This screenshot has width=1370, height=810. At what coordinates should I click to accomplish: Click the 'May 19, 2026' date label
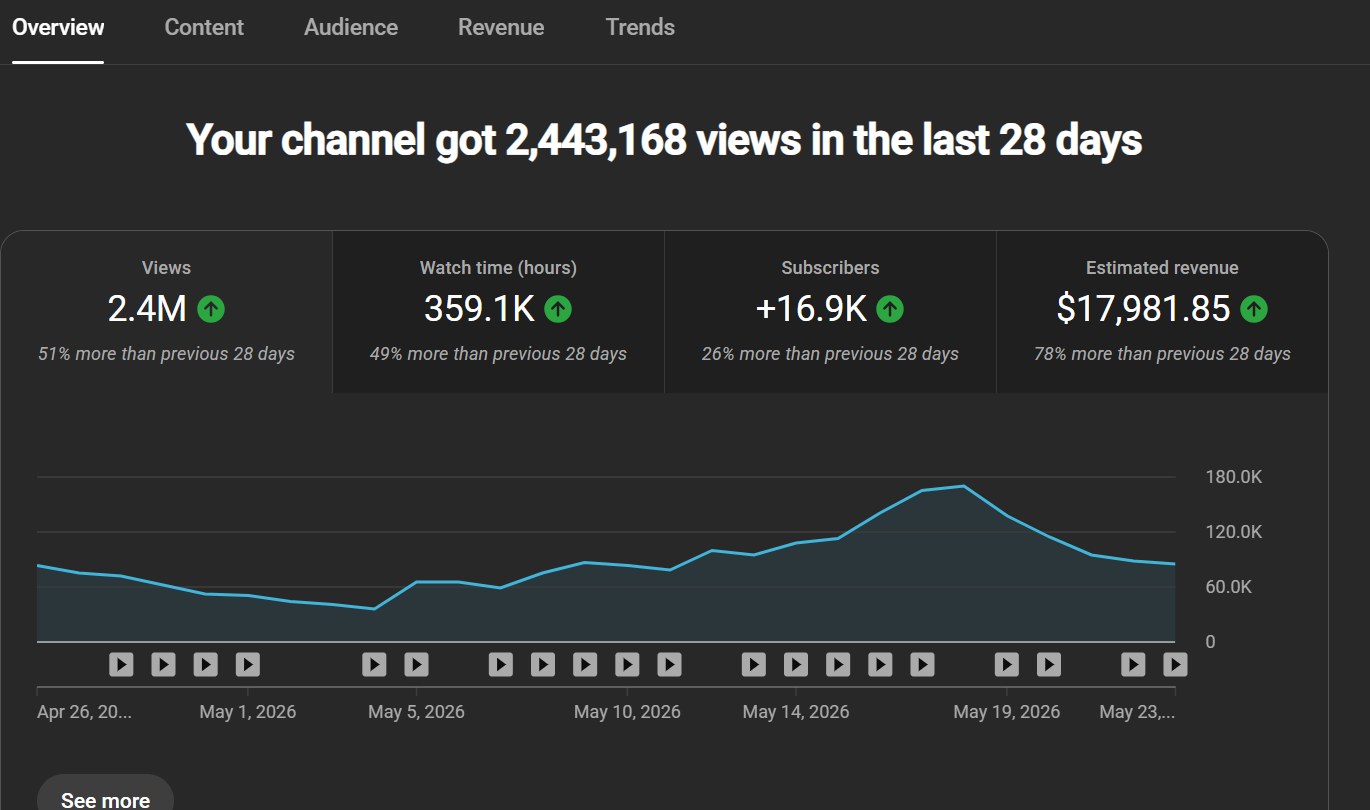click(1007, 712)
